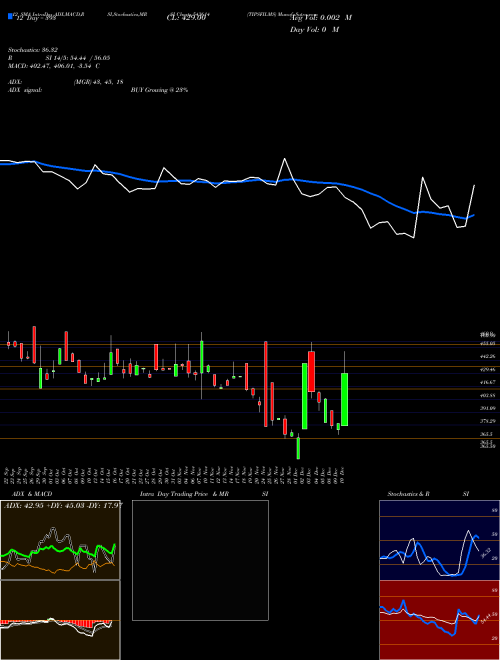Click the 'SI 14/3: 54.44 / 56.05' value
This screenshot has height=660, width=500.
click(x=78, y=58)
